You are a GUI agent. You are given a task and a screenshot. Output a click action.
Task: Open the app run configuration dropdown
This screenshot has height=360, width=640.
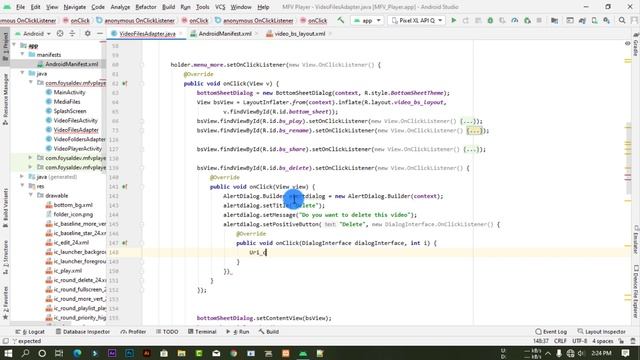tap(367, 20)
